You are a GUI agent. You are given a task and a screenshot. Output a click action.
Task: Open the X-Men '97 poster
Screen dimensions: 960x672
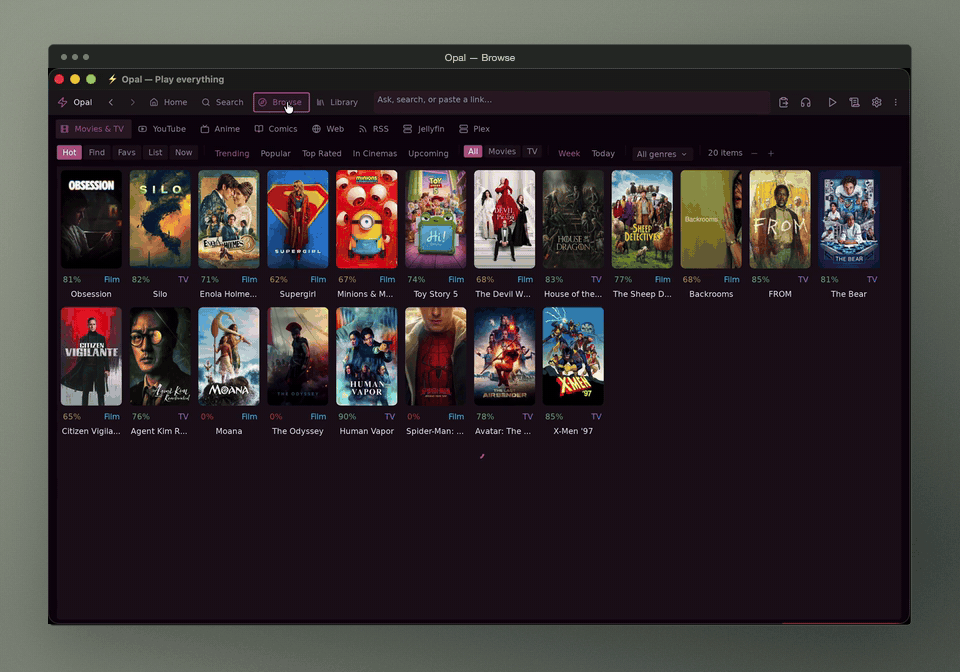(573, 356)
